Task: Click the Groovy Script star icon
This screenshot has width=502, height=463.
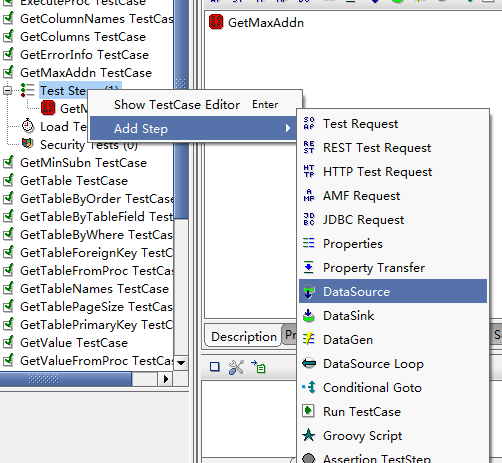Action: pos(309,435)
